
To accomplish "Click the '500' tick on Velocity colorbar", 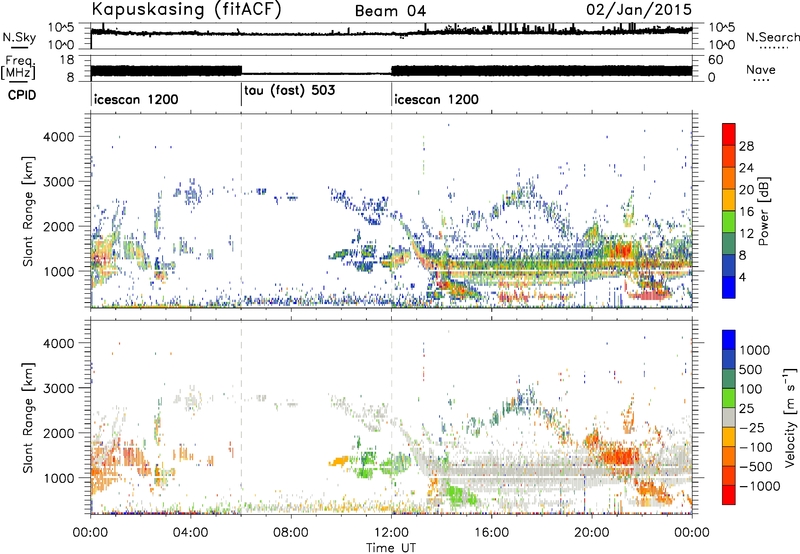I will [x=751, y=369].
